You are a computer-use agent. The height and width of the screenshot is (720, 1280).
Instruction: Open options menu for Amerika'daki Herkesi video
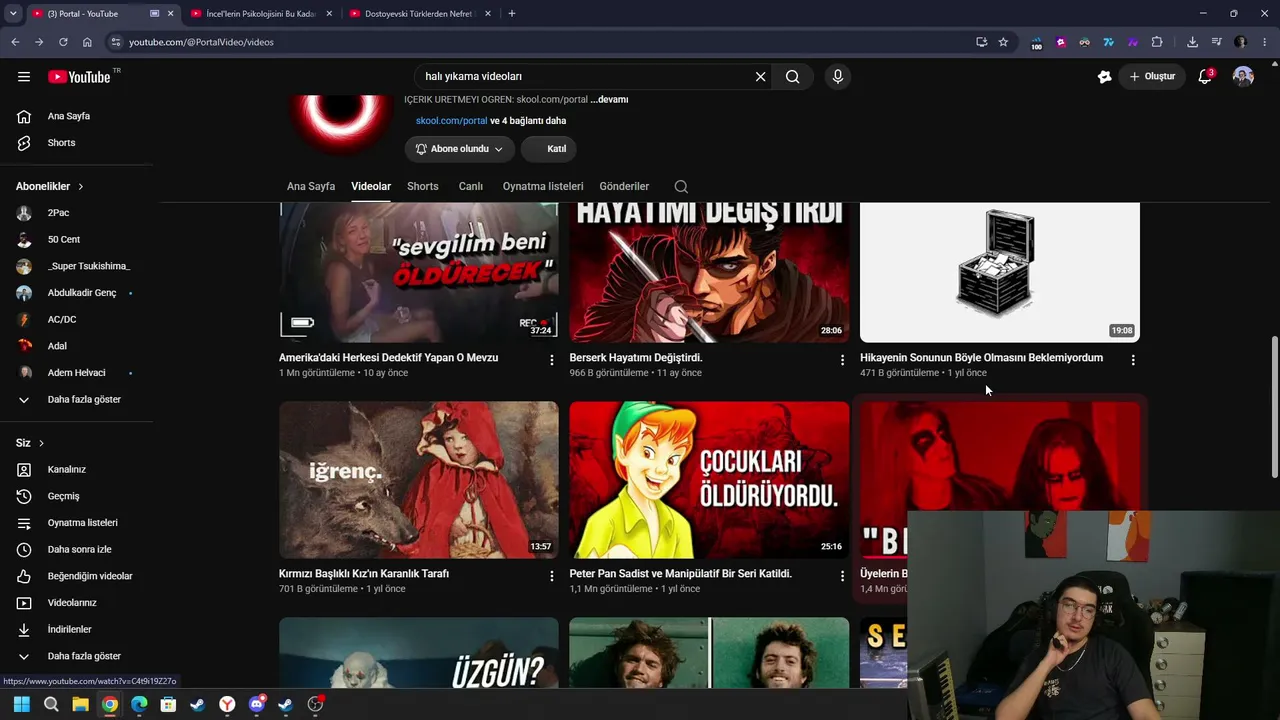coord(552,360)
